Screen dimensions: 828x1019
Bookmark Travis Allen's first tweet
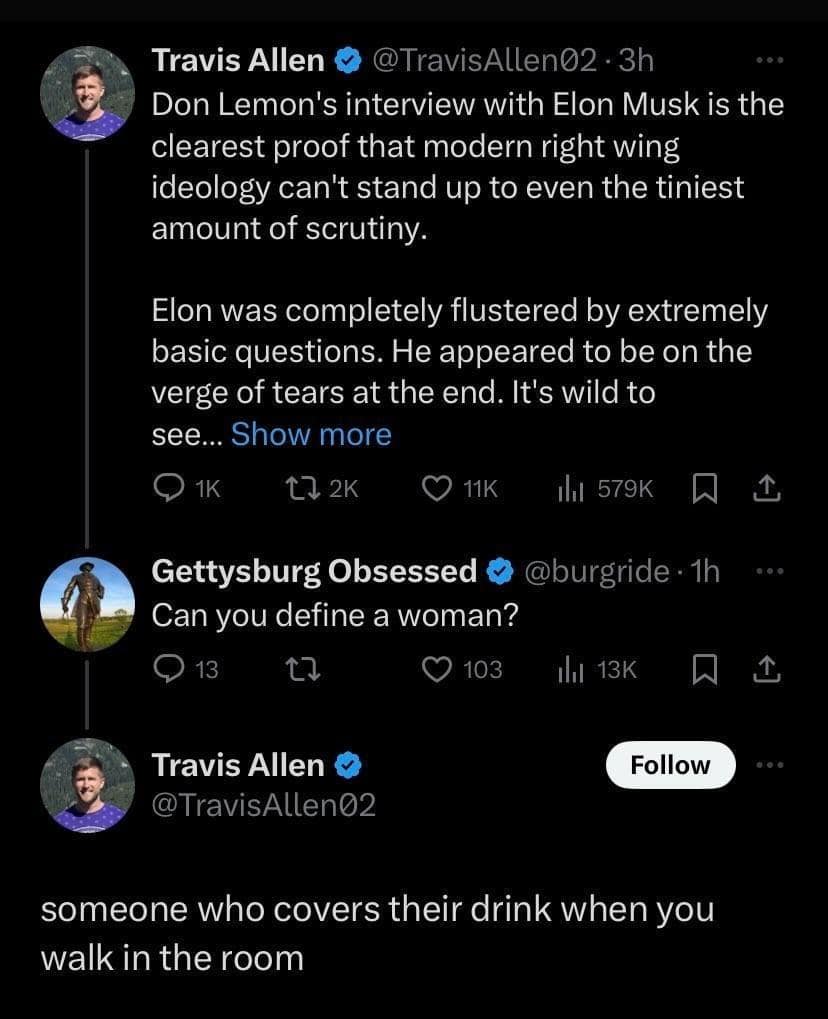[x=703, y=488]
